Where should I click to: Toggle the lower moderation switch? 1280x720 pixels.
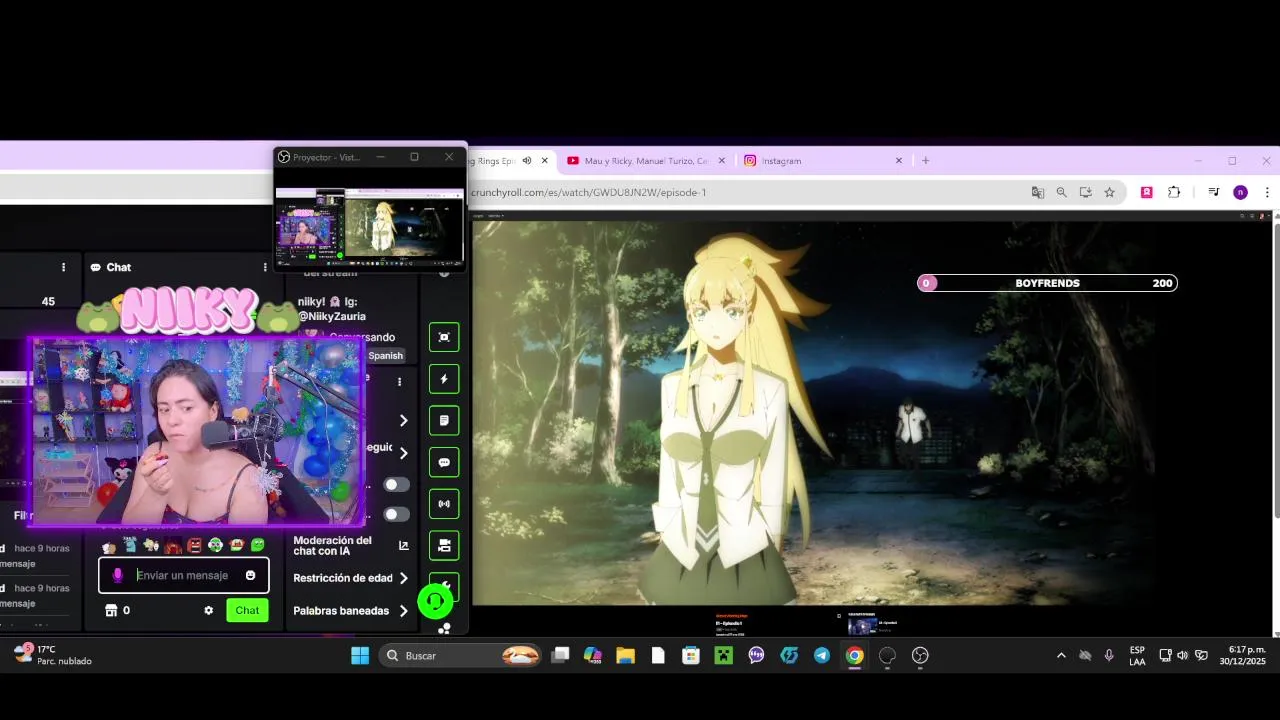coord(397,515)
